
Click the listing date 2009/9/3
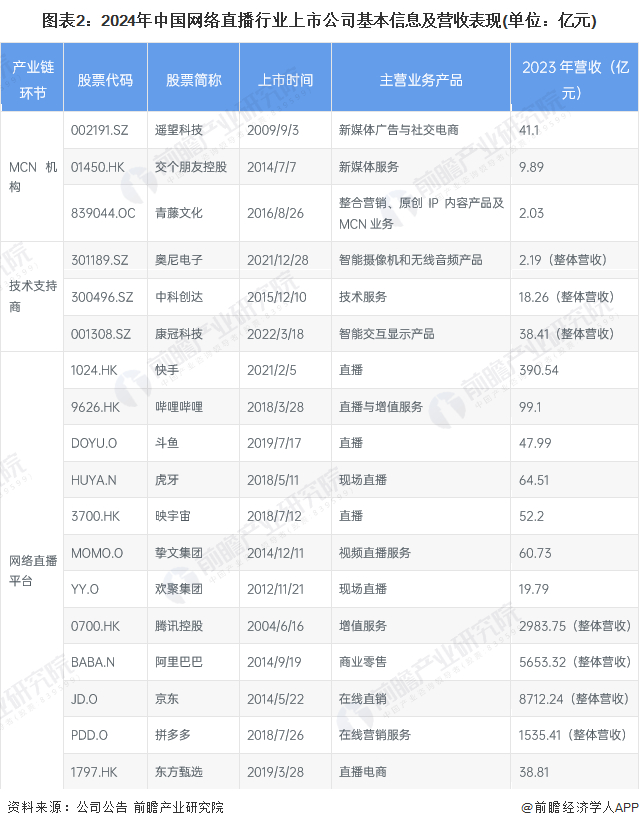[x=272, y=130]
